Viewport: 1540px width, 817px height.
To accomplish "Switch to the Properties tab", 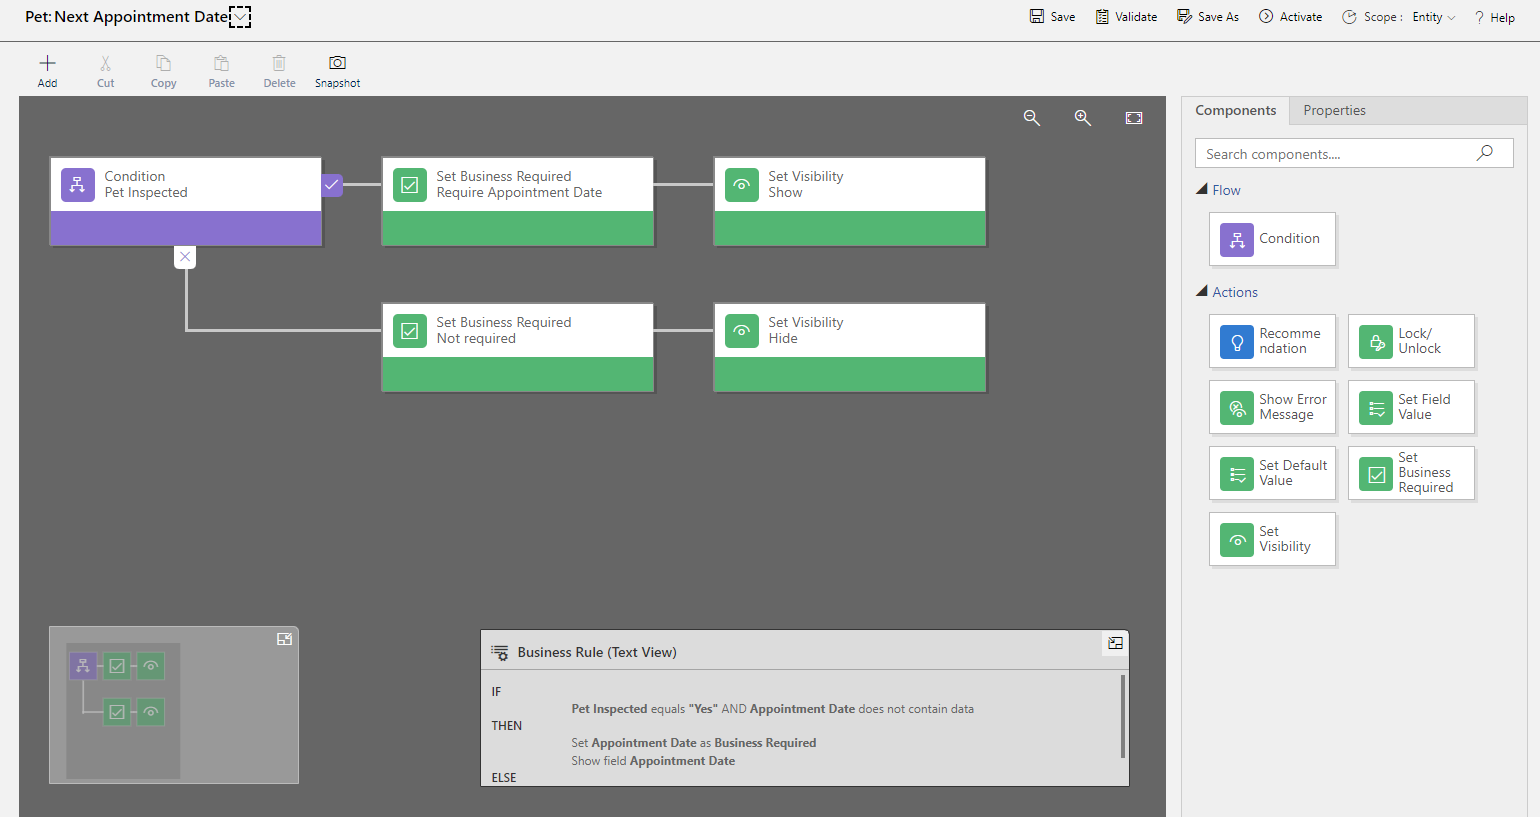I will coord(1334,110).
